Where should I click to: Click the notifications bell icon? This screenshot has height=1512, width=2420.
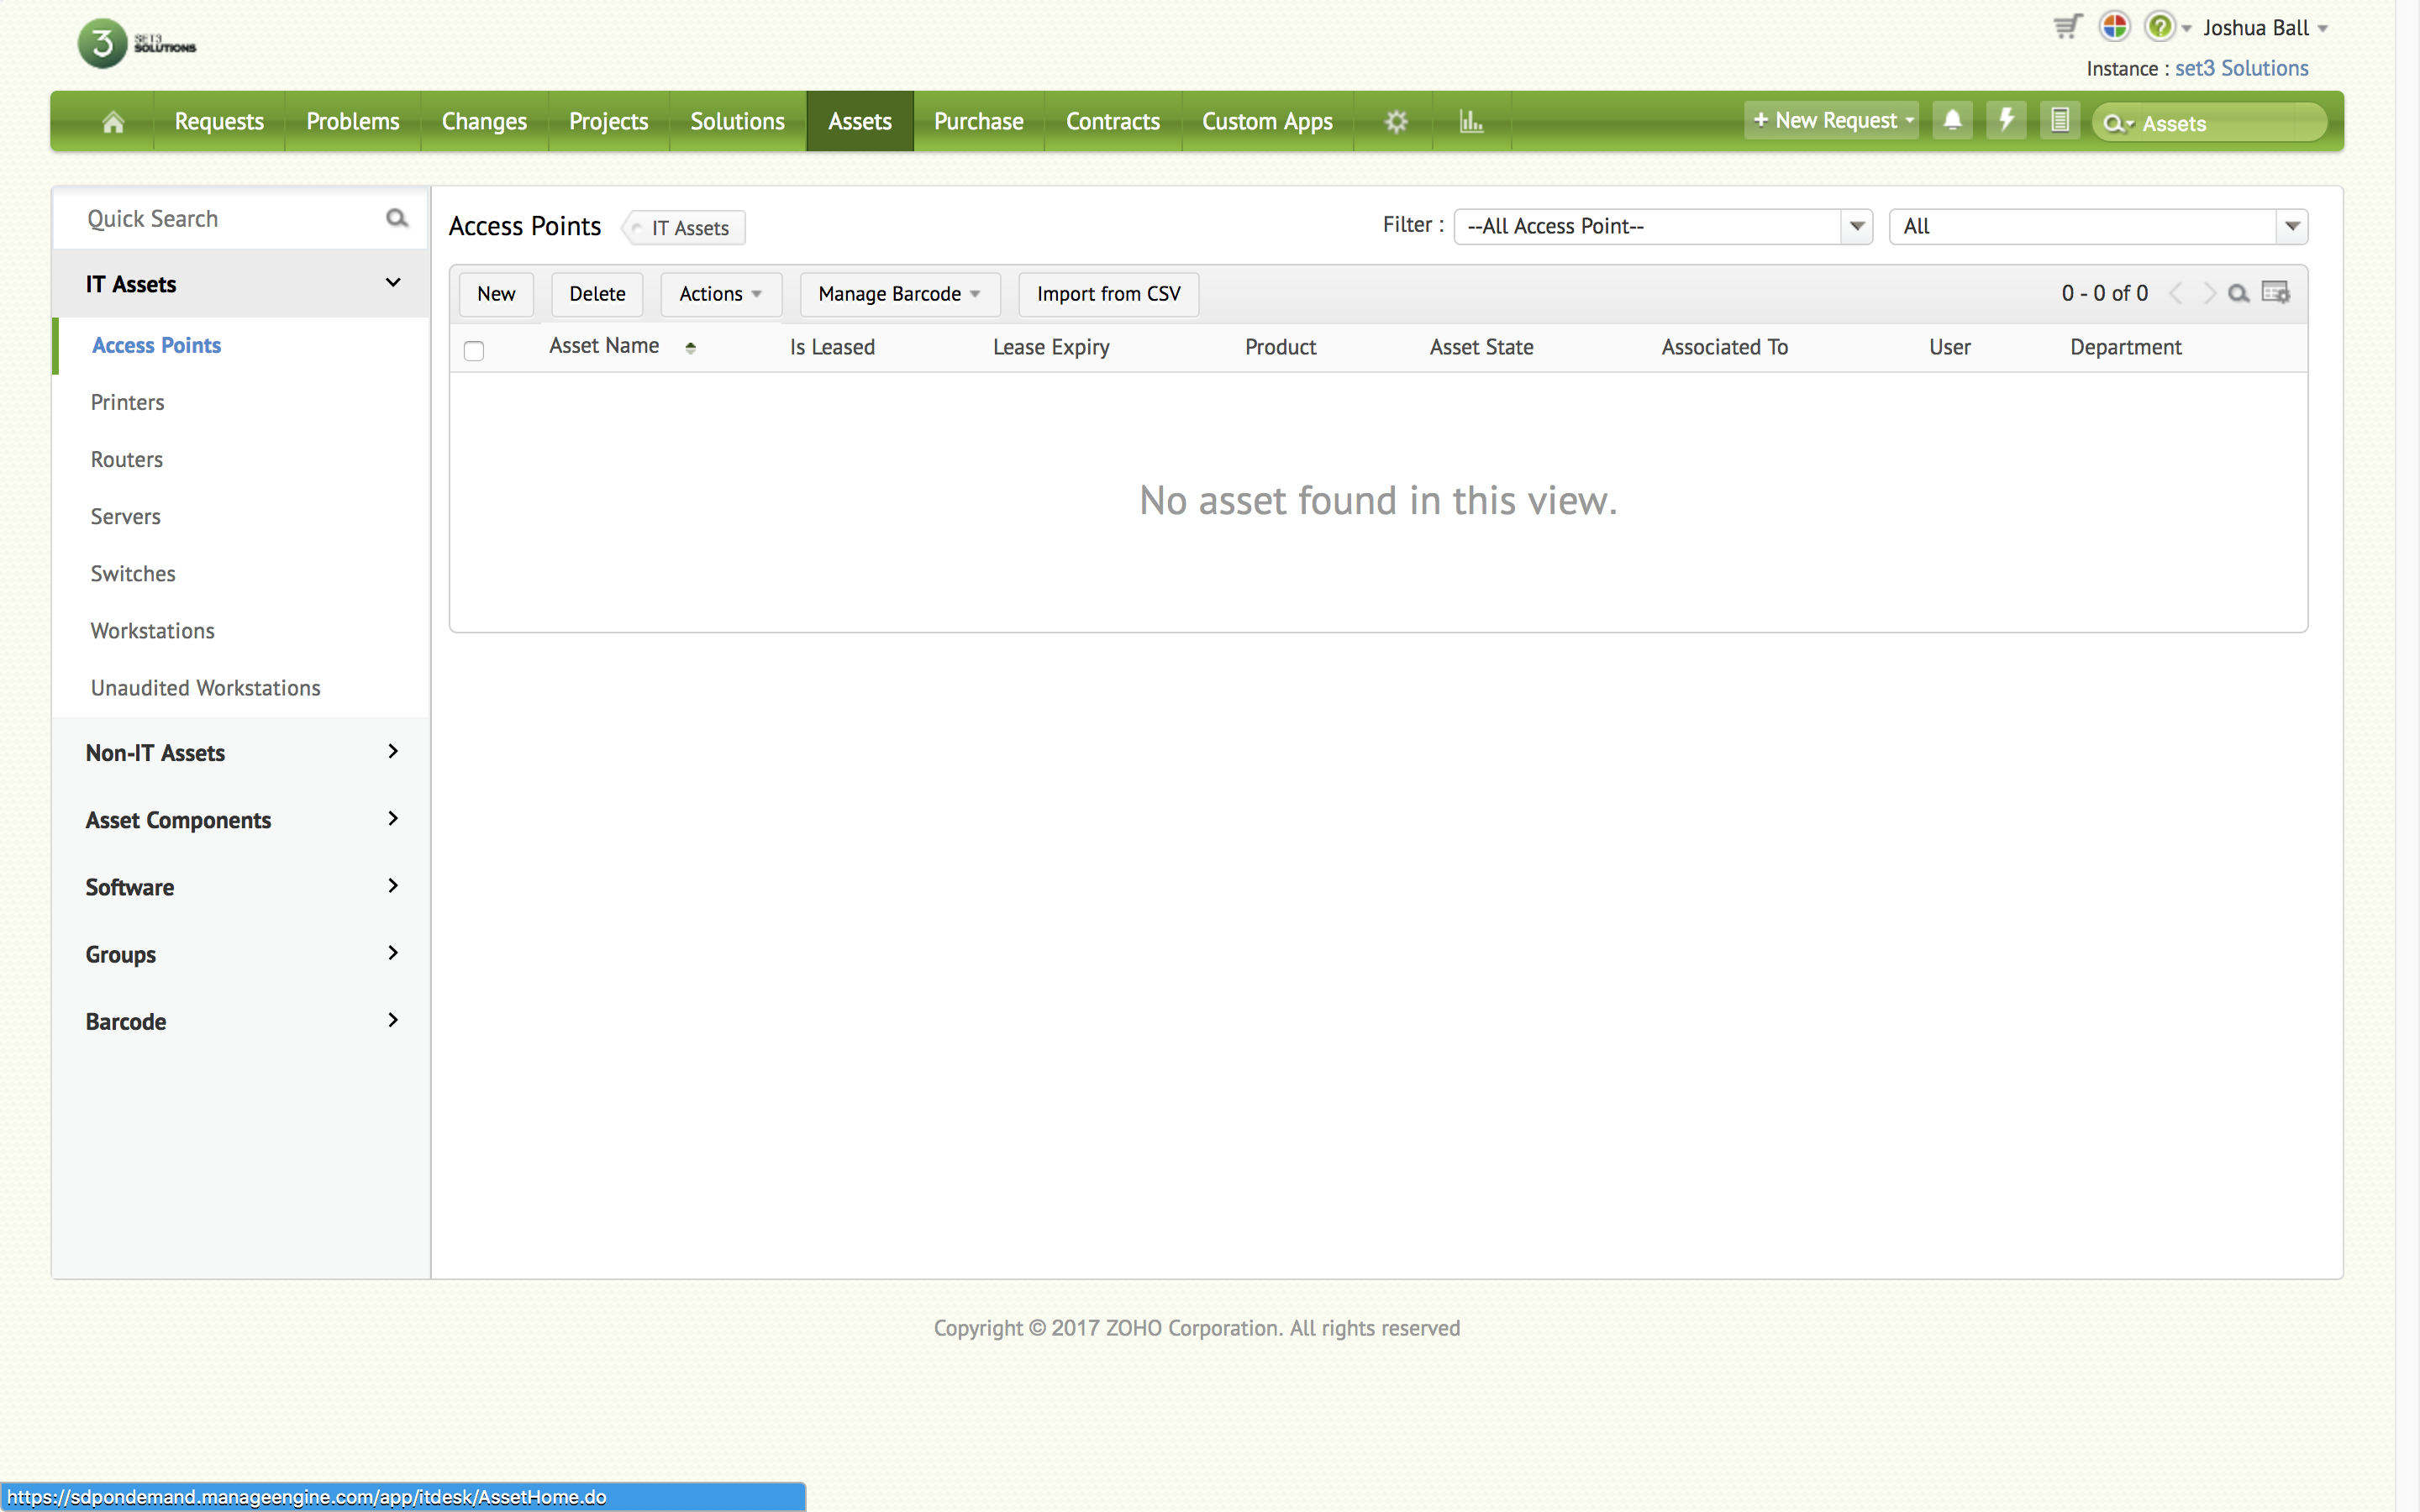tap(1952, 121)
